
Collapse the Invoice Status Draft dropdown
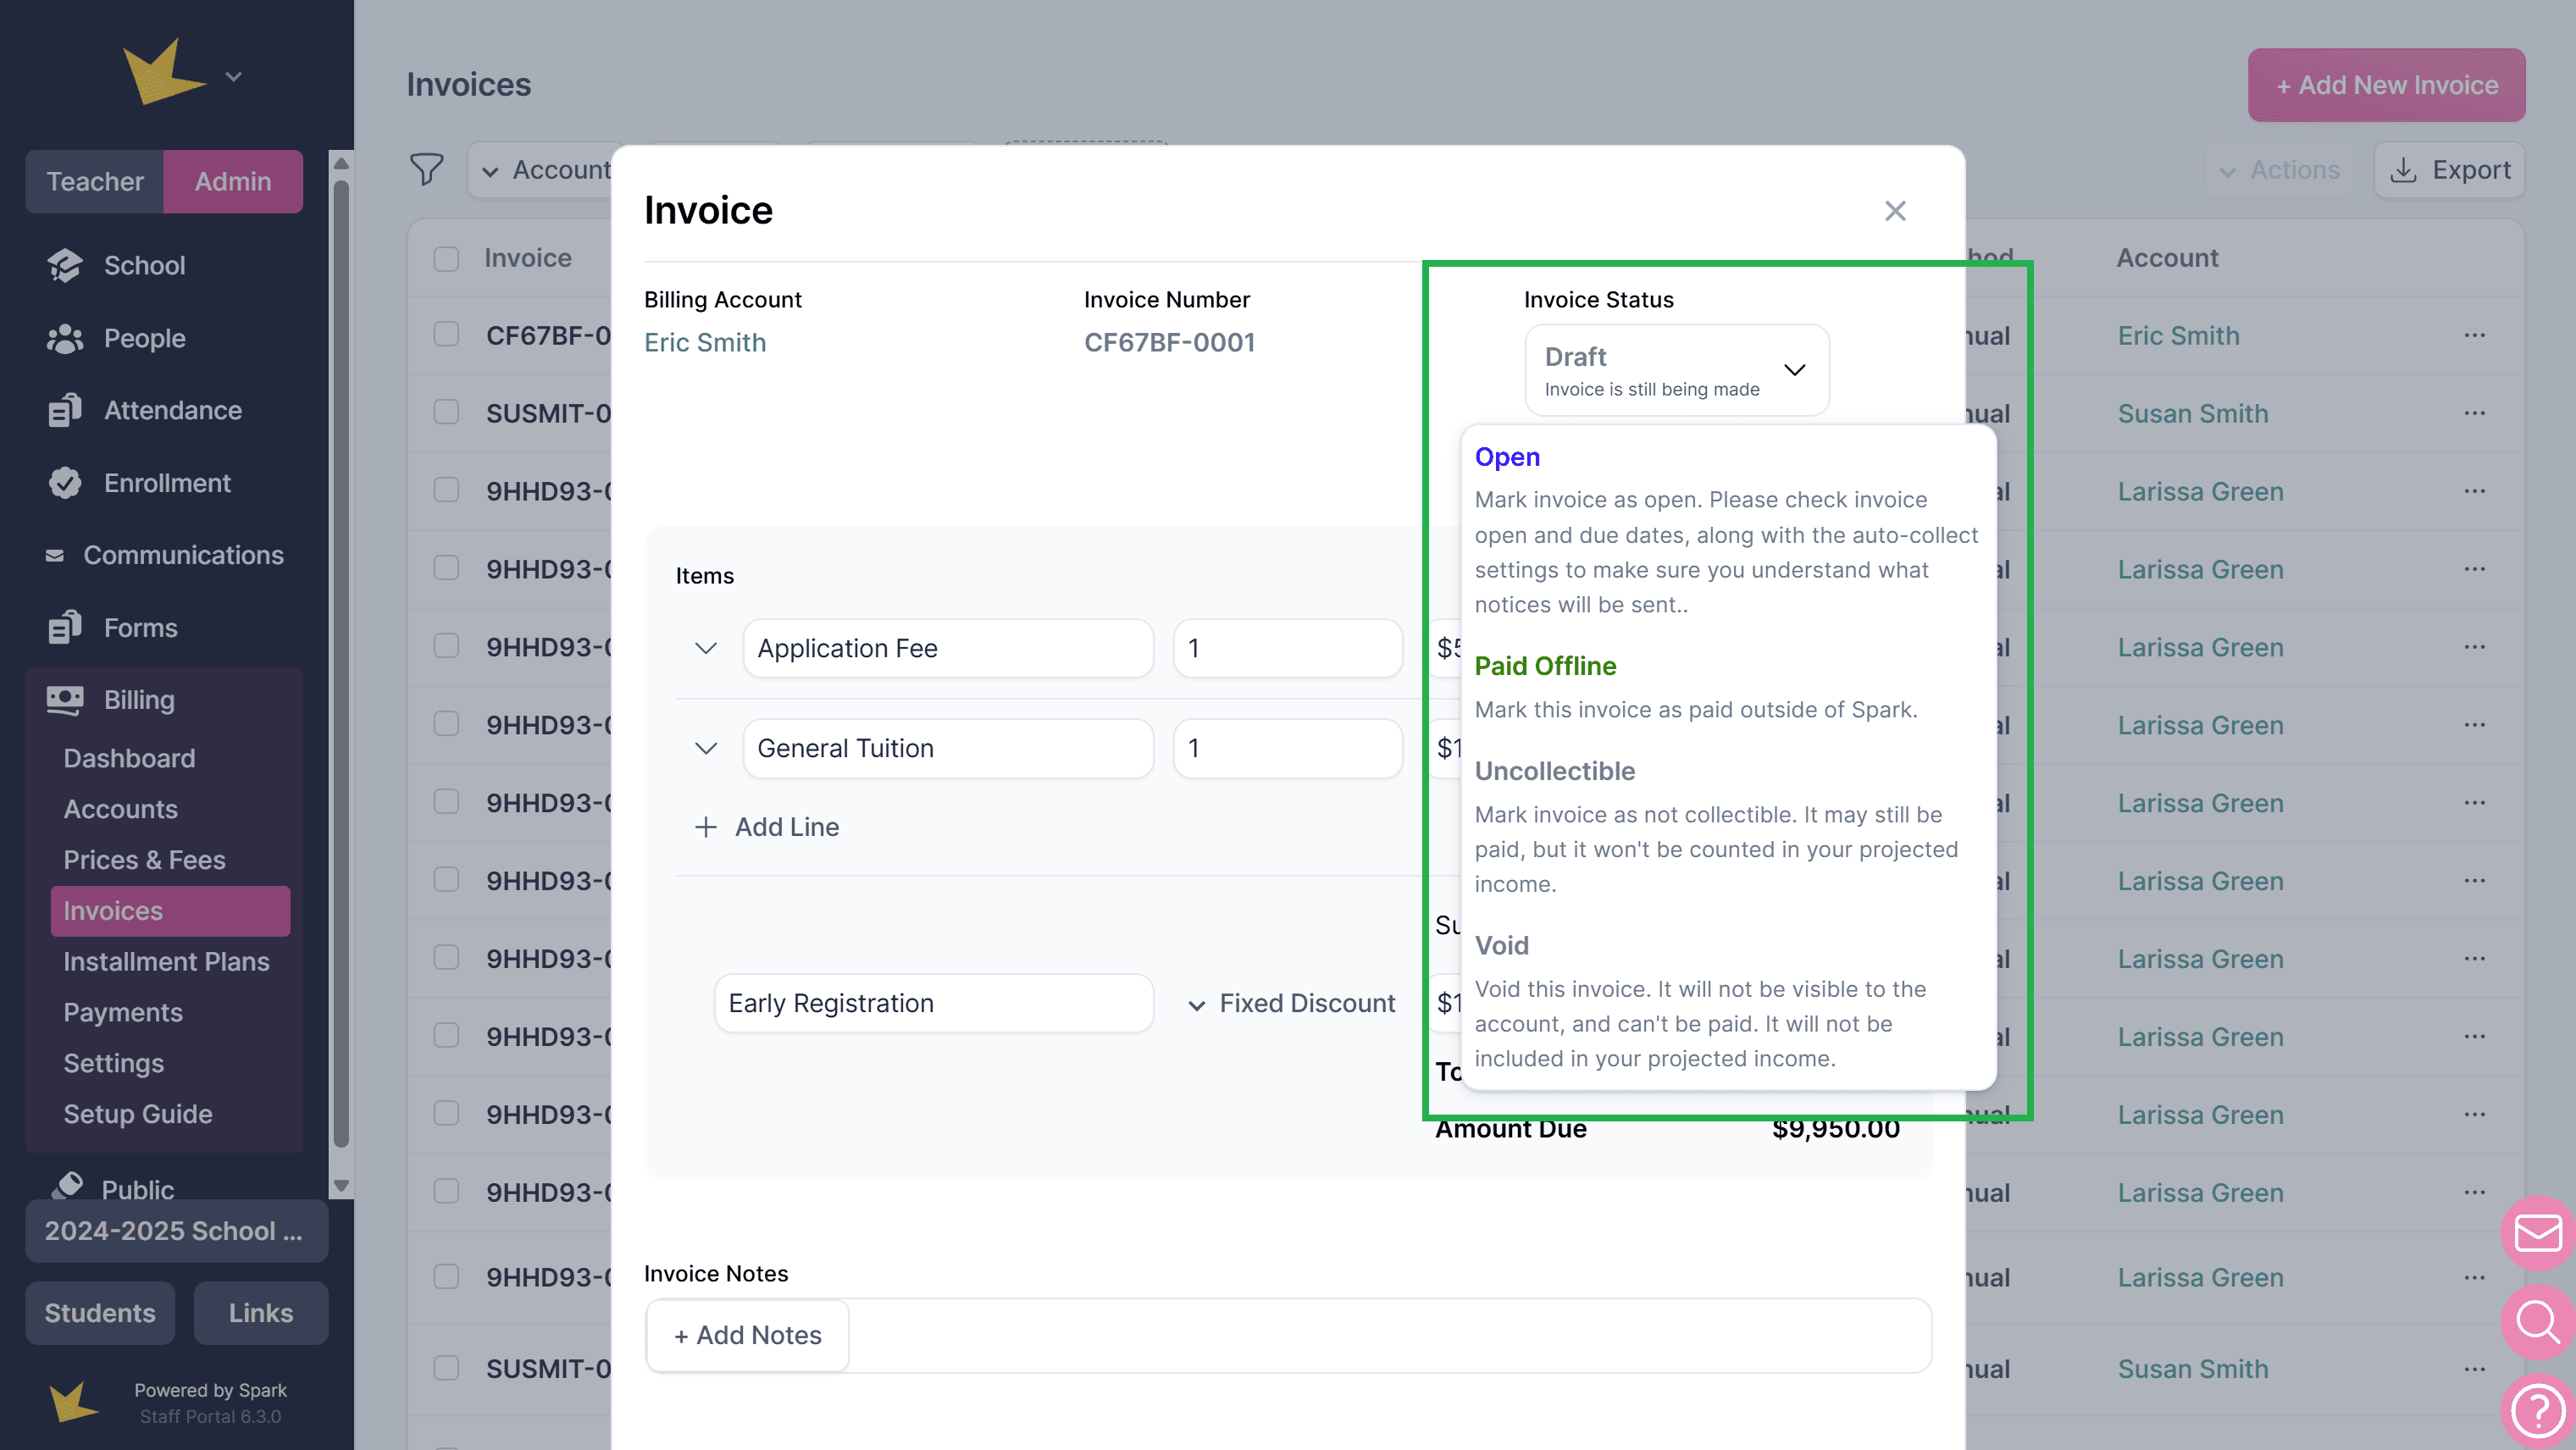(x=1795, y=370)
